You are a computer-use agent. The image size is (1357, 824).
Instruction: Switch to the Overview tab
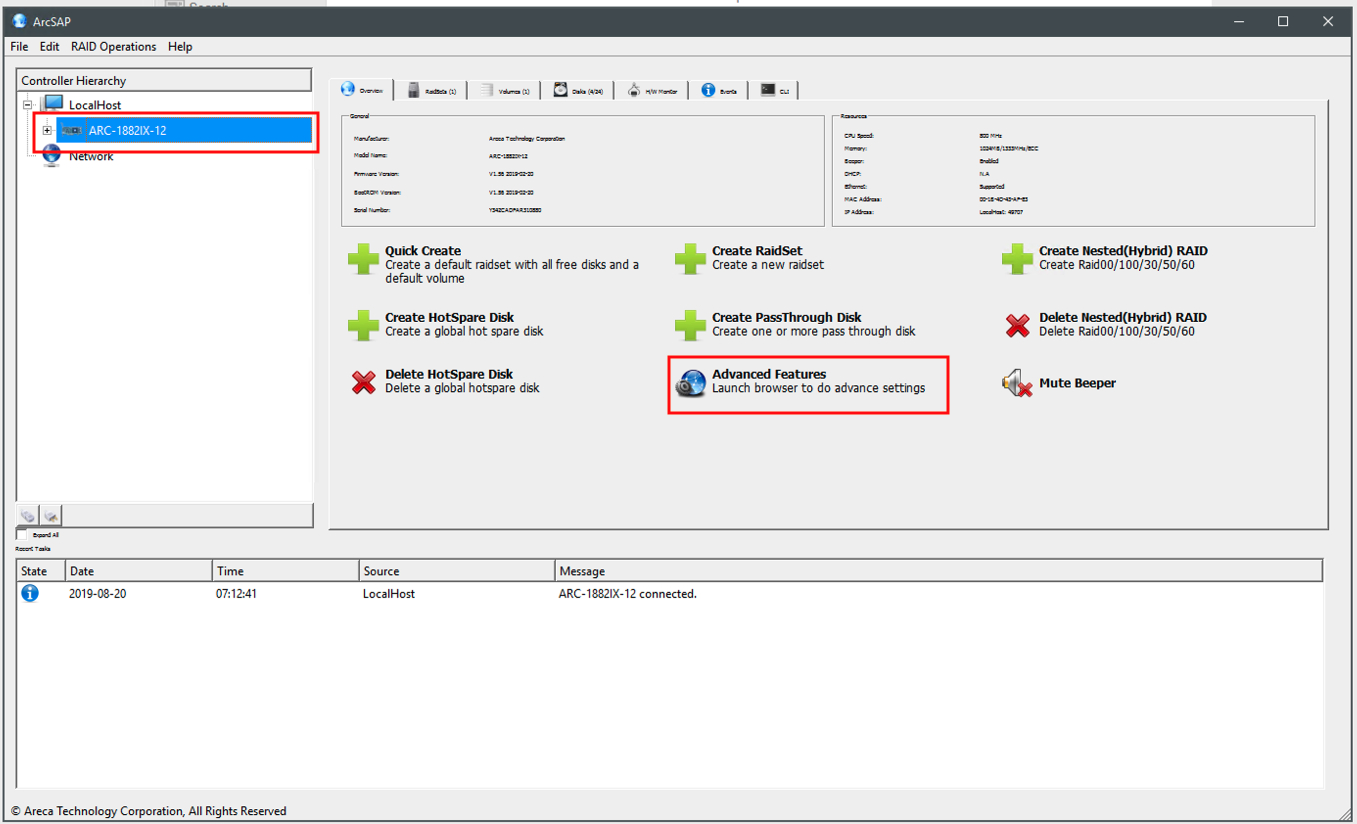pos(361,90)
